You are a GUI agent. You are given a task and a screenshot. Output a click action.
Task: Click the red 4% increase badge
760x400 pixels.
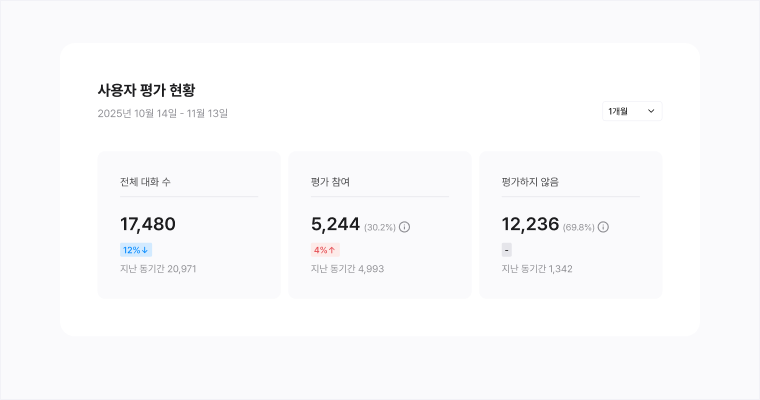pyautogui.click(x=325, y=250)
